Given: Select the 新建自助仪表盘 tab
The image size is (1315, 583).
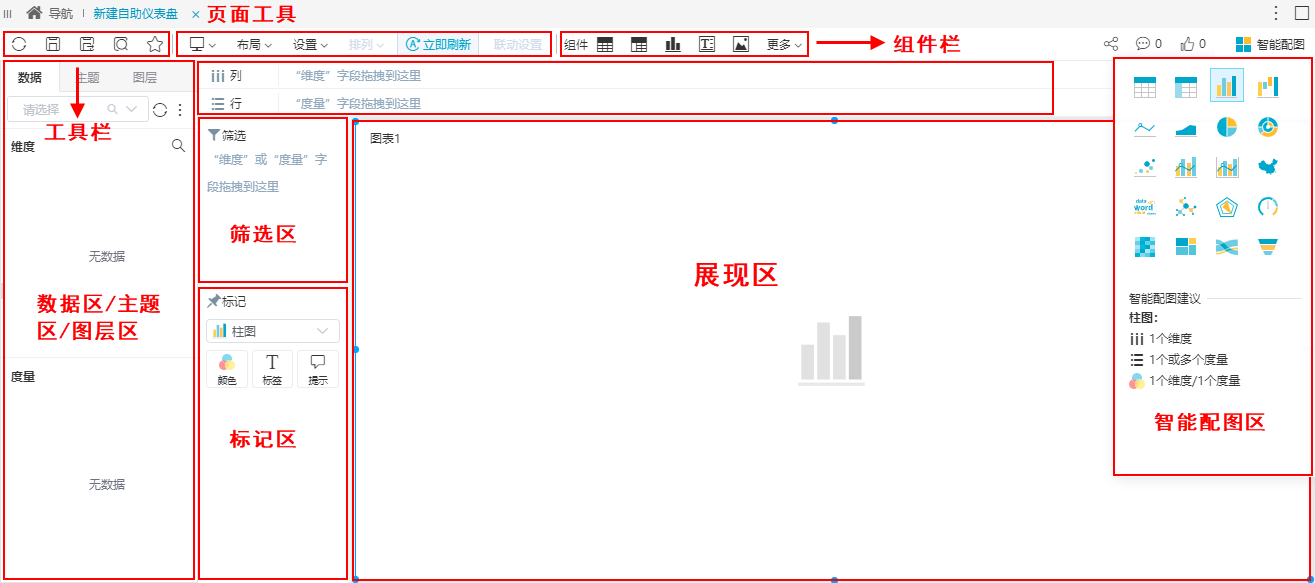Looking at the screenshot, I should 135,14.
